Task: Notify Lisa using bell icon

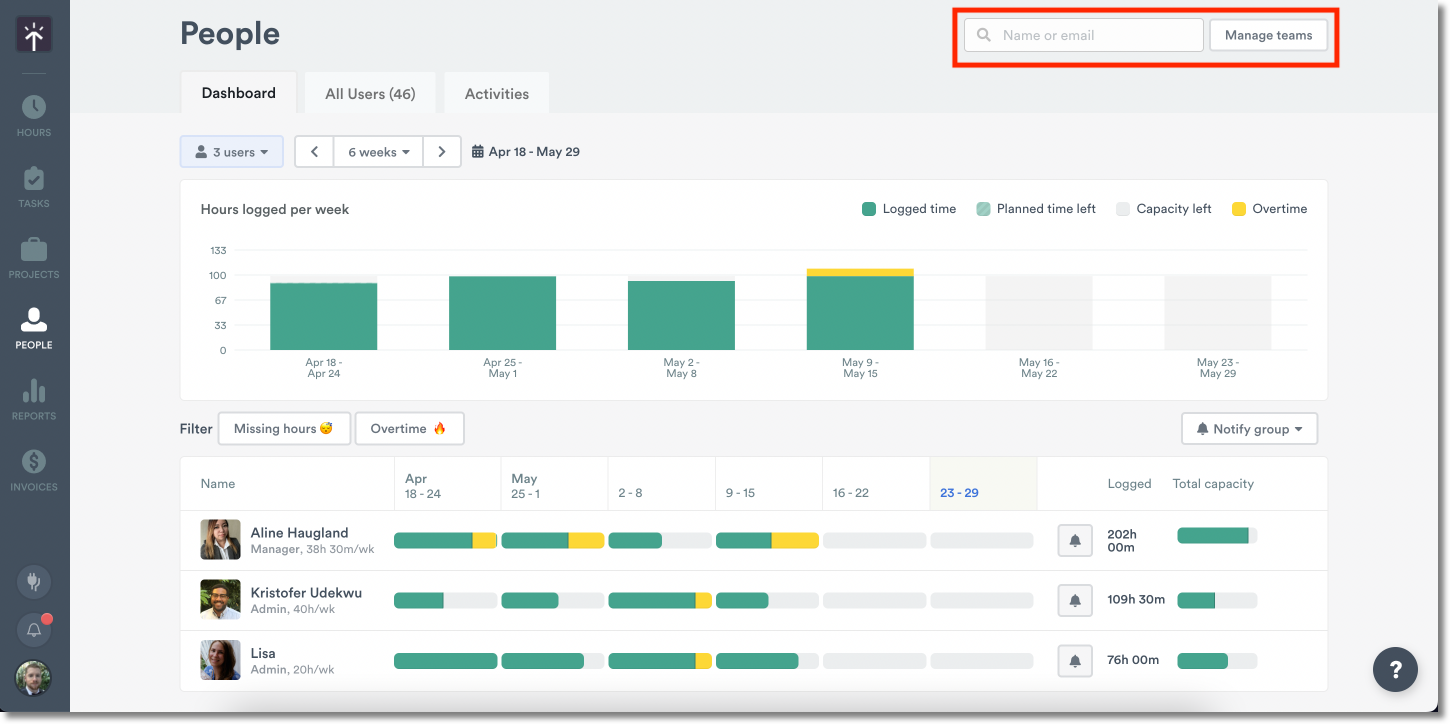Action: [1075, 661]
